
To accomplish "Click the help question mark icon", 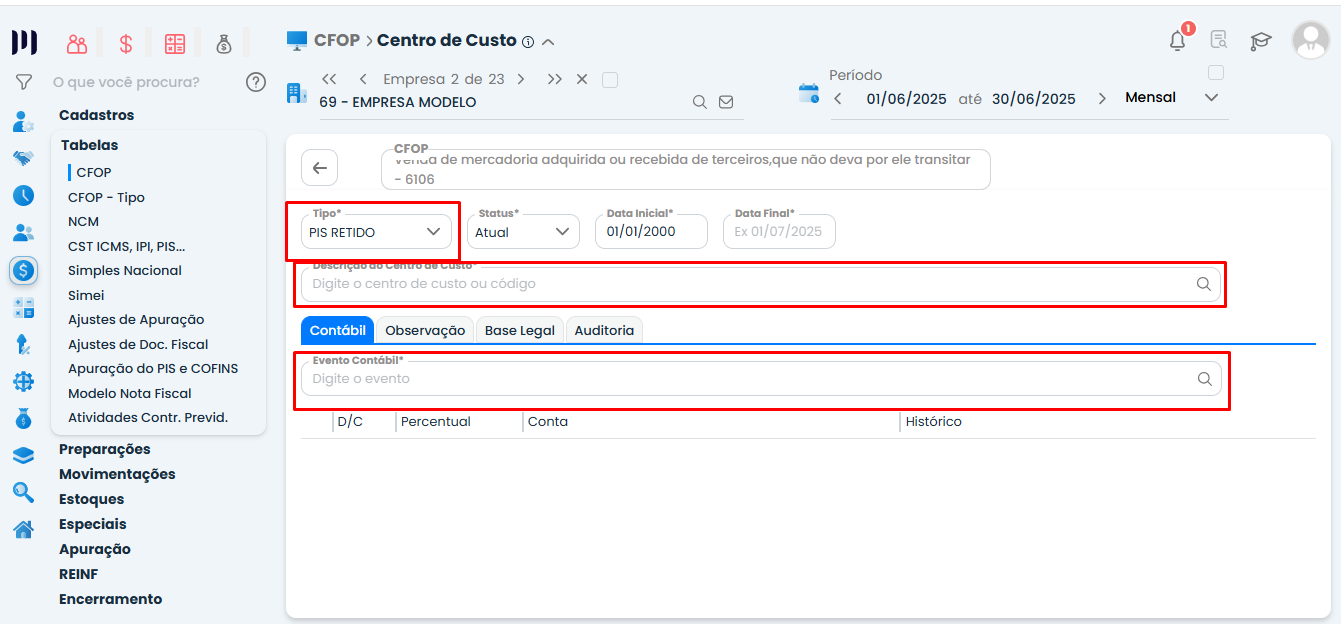I will [x=256, y=82].
